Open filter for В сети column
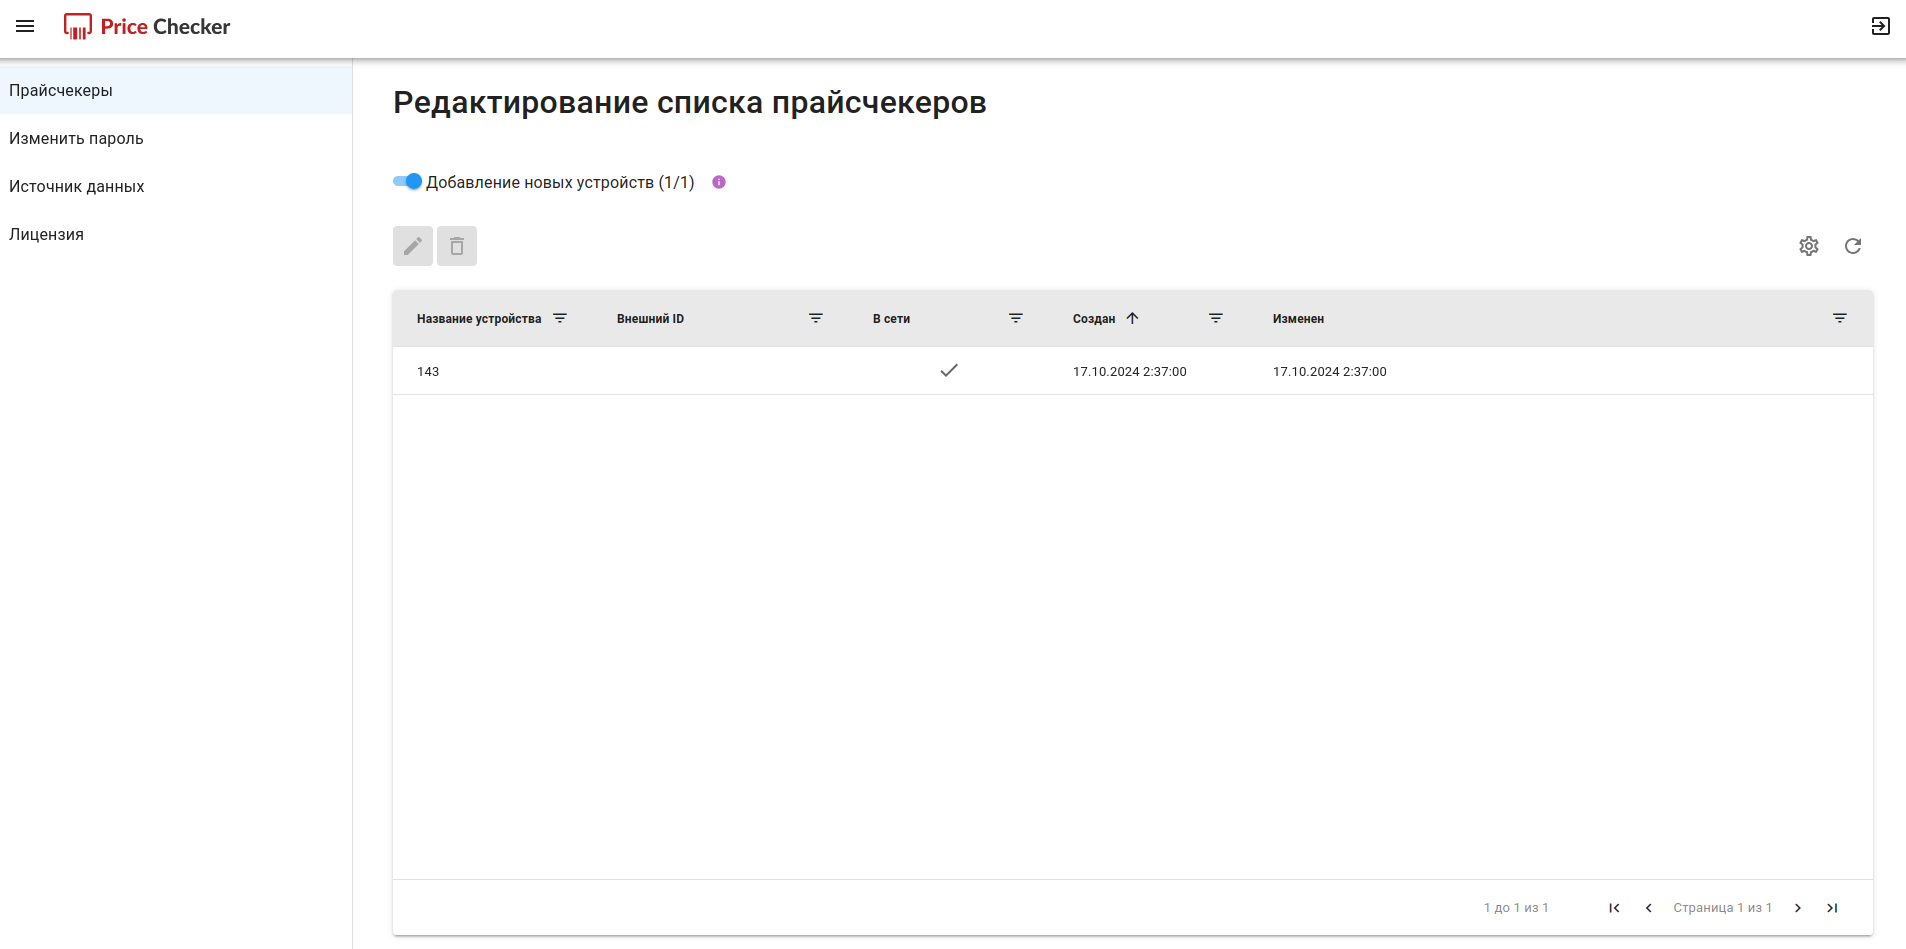Screen dimensions: 1906x949 [1016, 318]
